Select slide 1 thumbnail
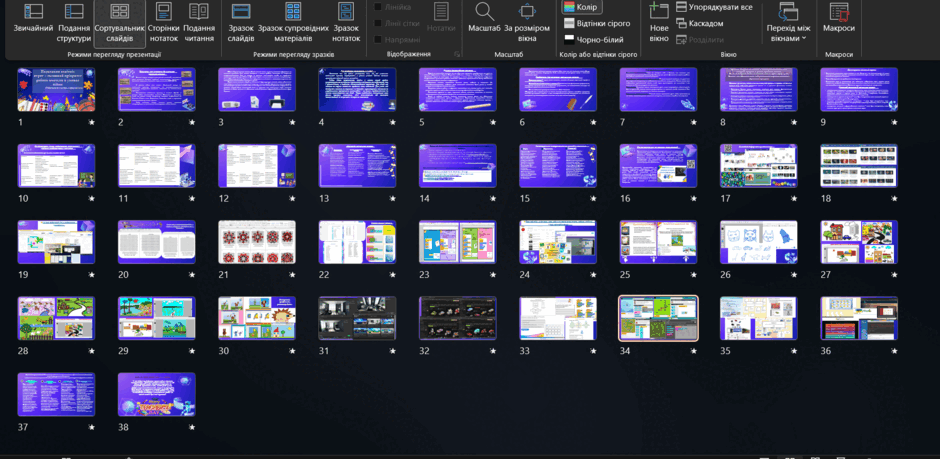 [56, 89]
